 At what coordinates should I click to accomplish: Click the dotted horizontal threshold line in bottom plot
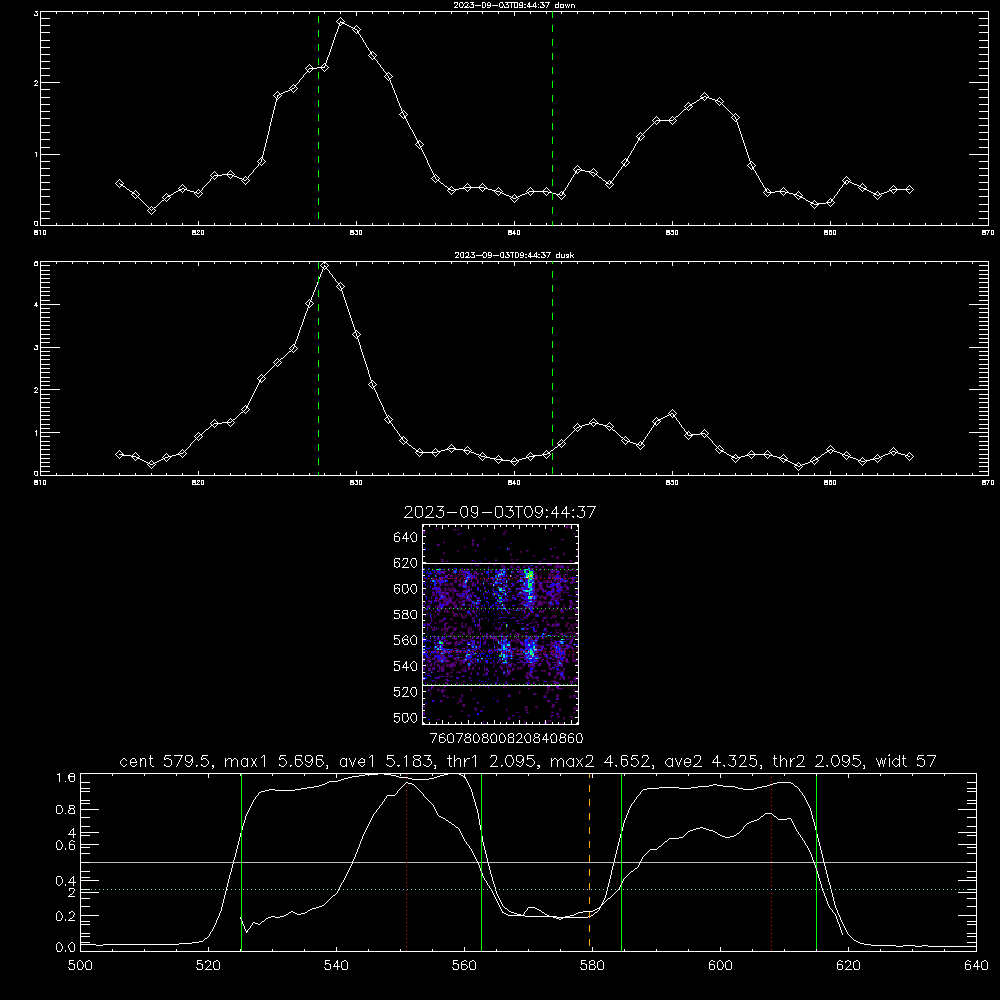coord(528,889)
